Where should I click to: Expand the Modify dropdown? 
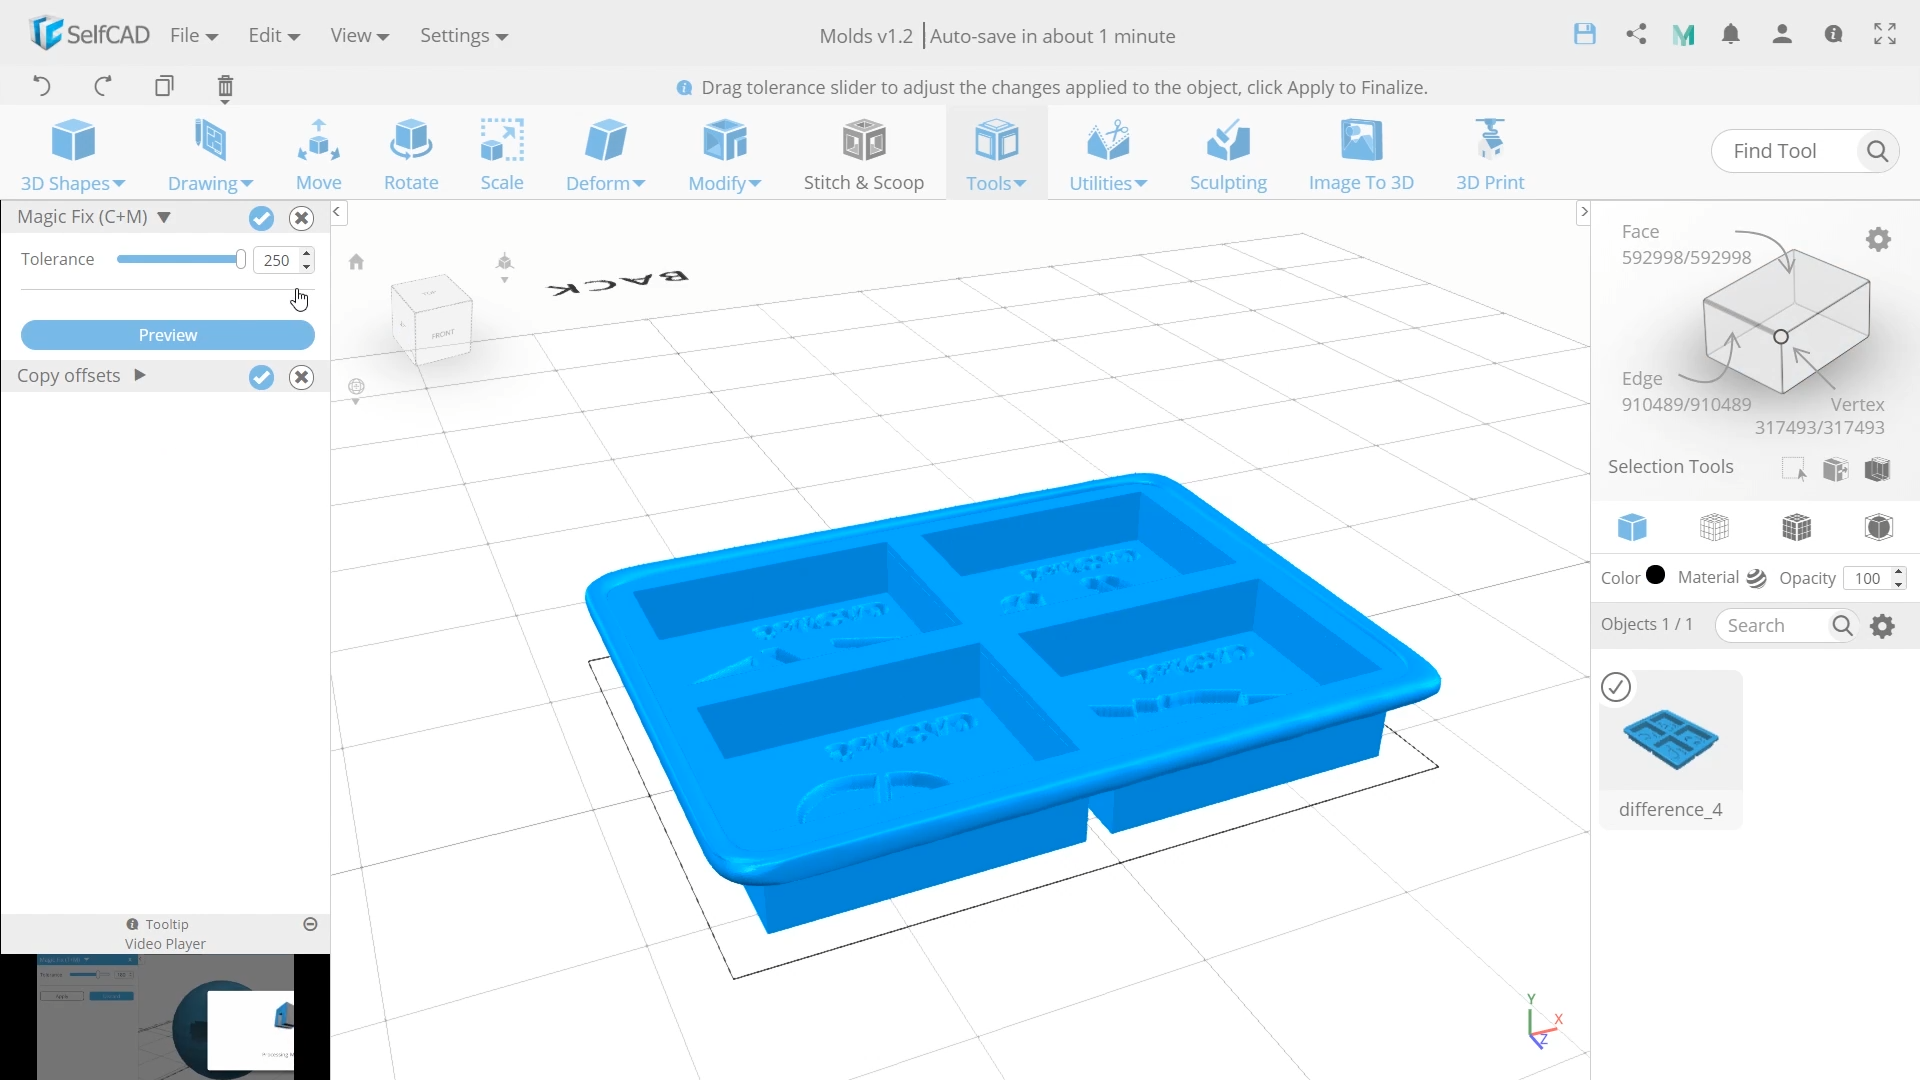[724, 183]
